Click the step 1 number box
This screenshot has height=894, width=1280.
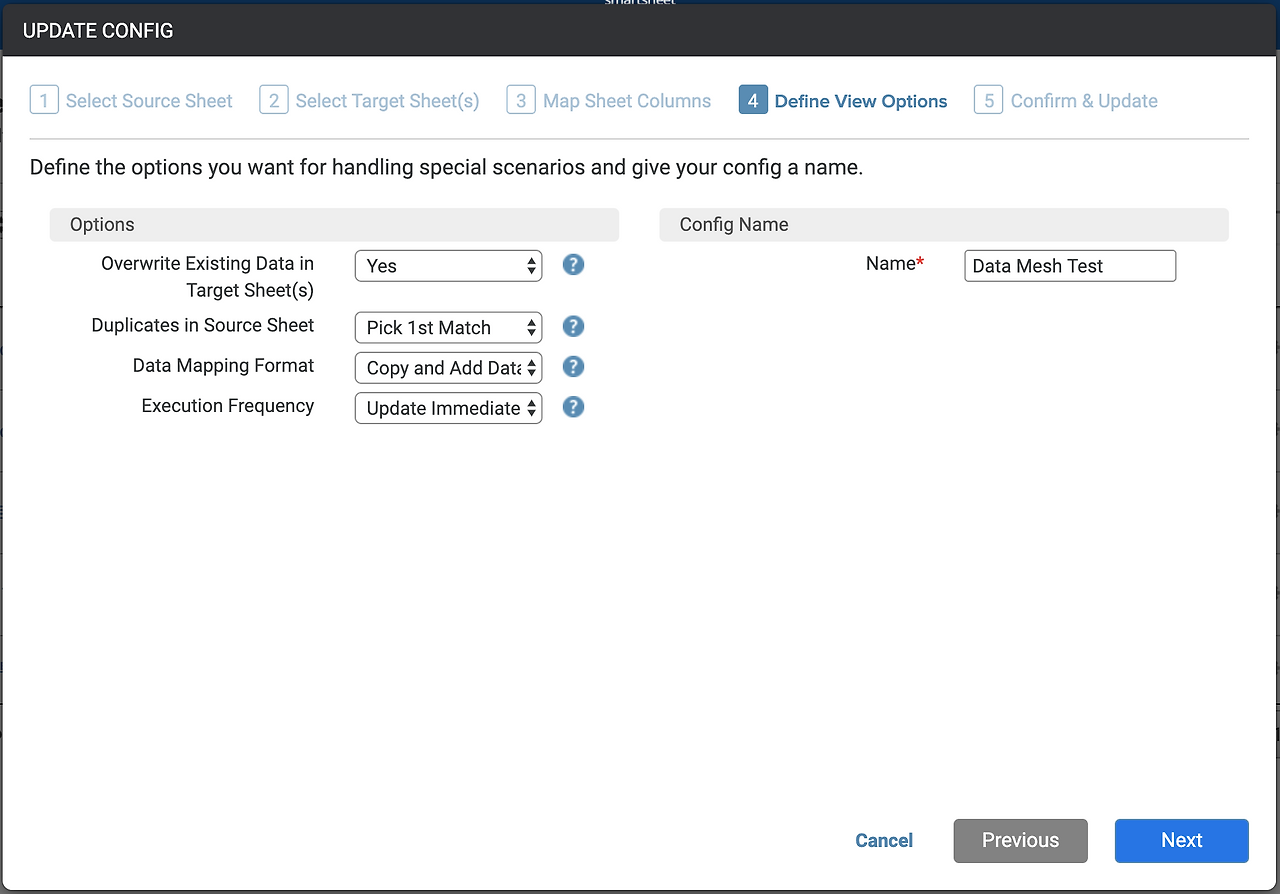pyautogui.click(x=44, y=100)
